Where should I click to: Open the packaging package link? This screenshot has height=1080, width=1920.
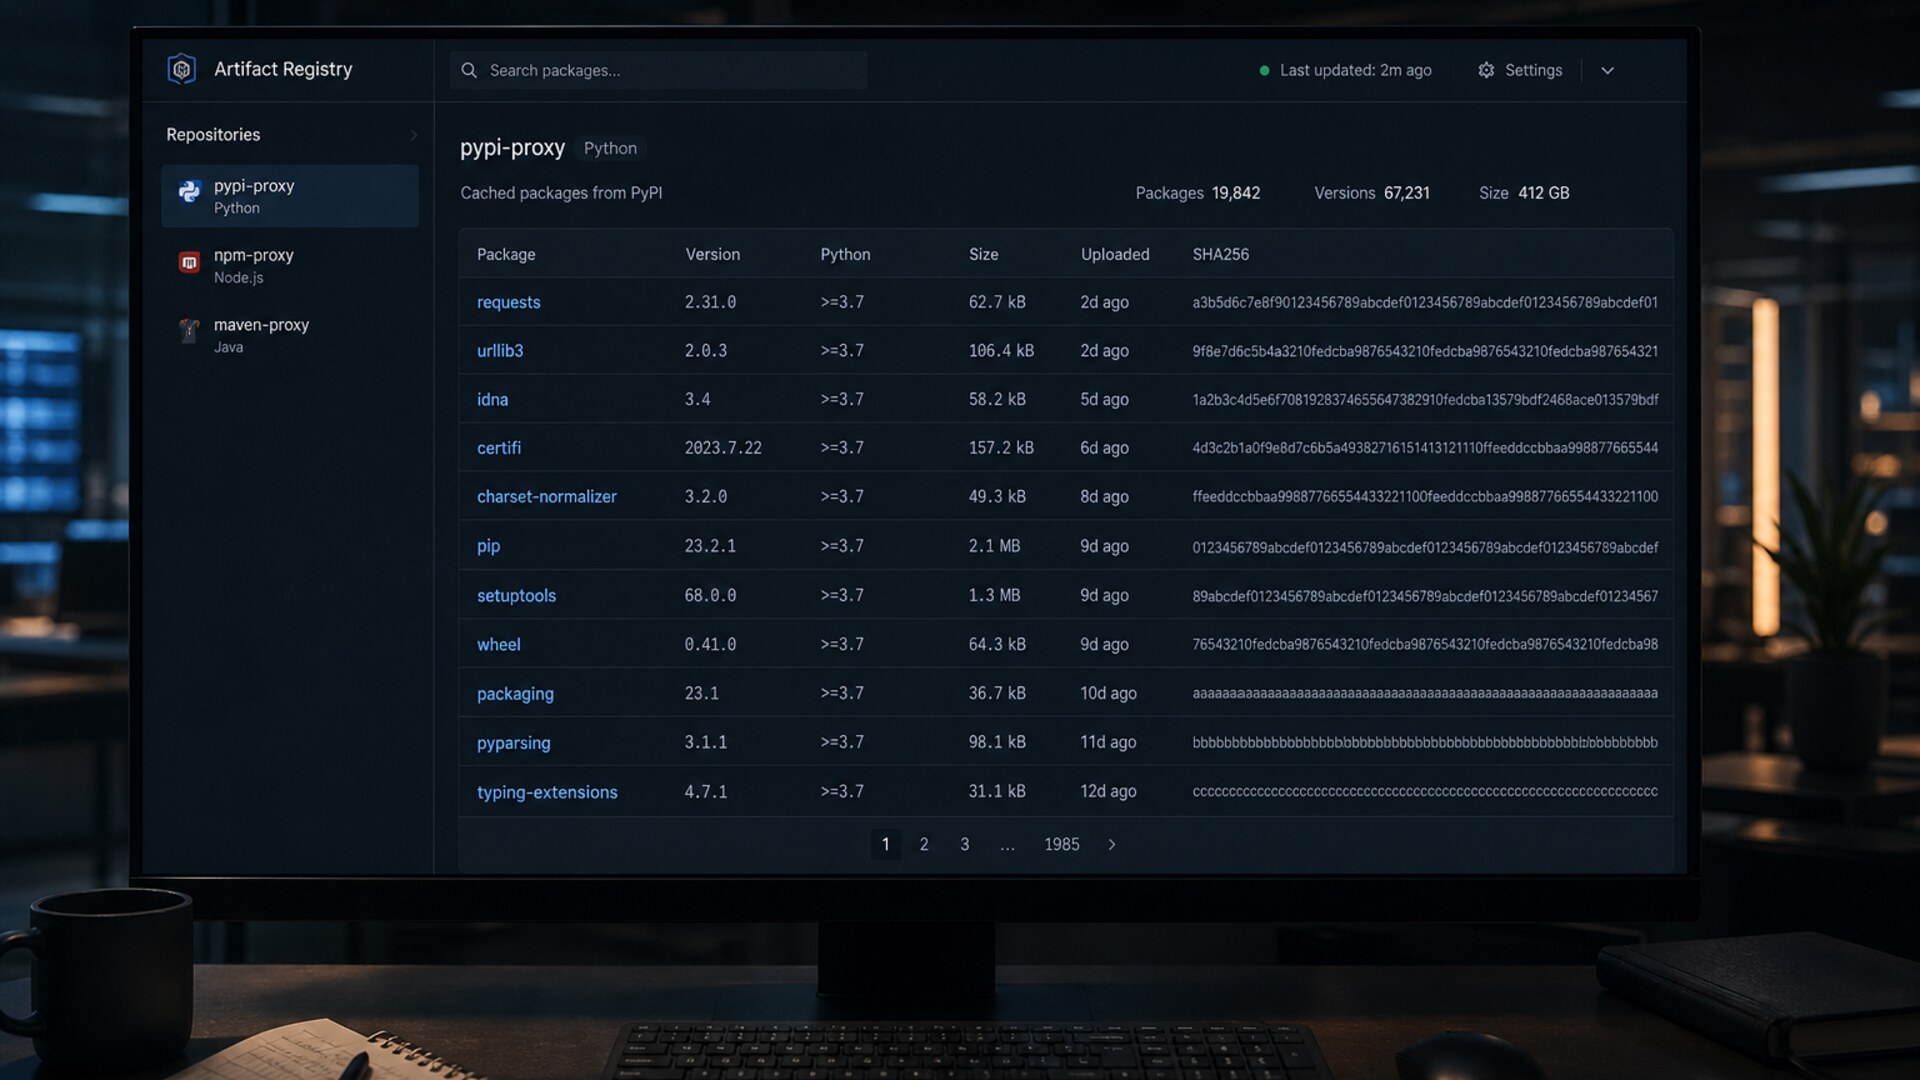(x=515, y=693)
